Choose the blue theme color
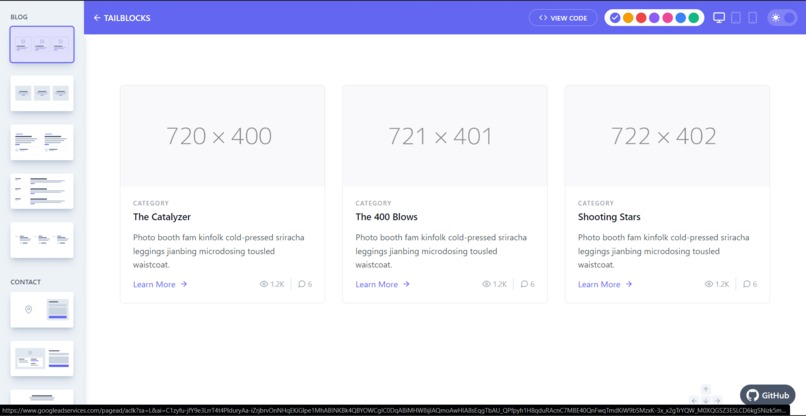 (x=680, y=17)
